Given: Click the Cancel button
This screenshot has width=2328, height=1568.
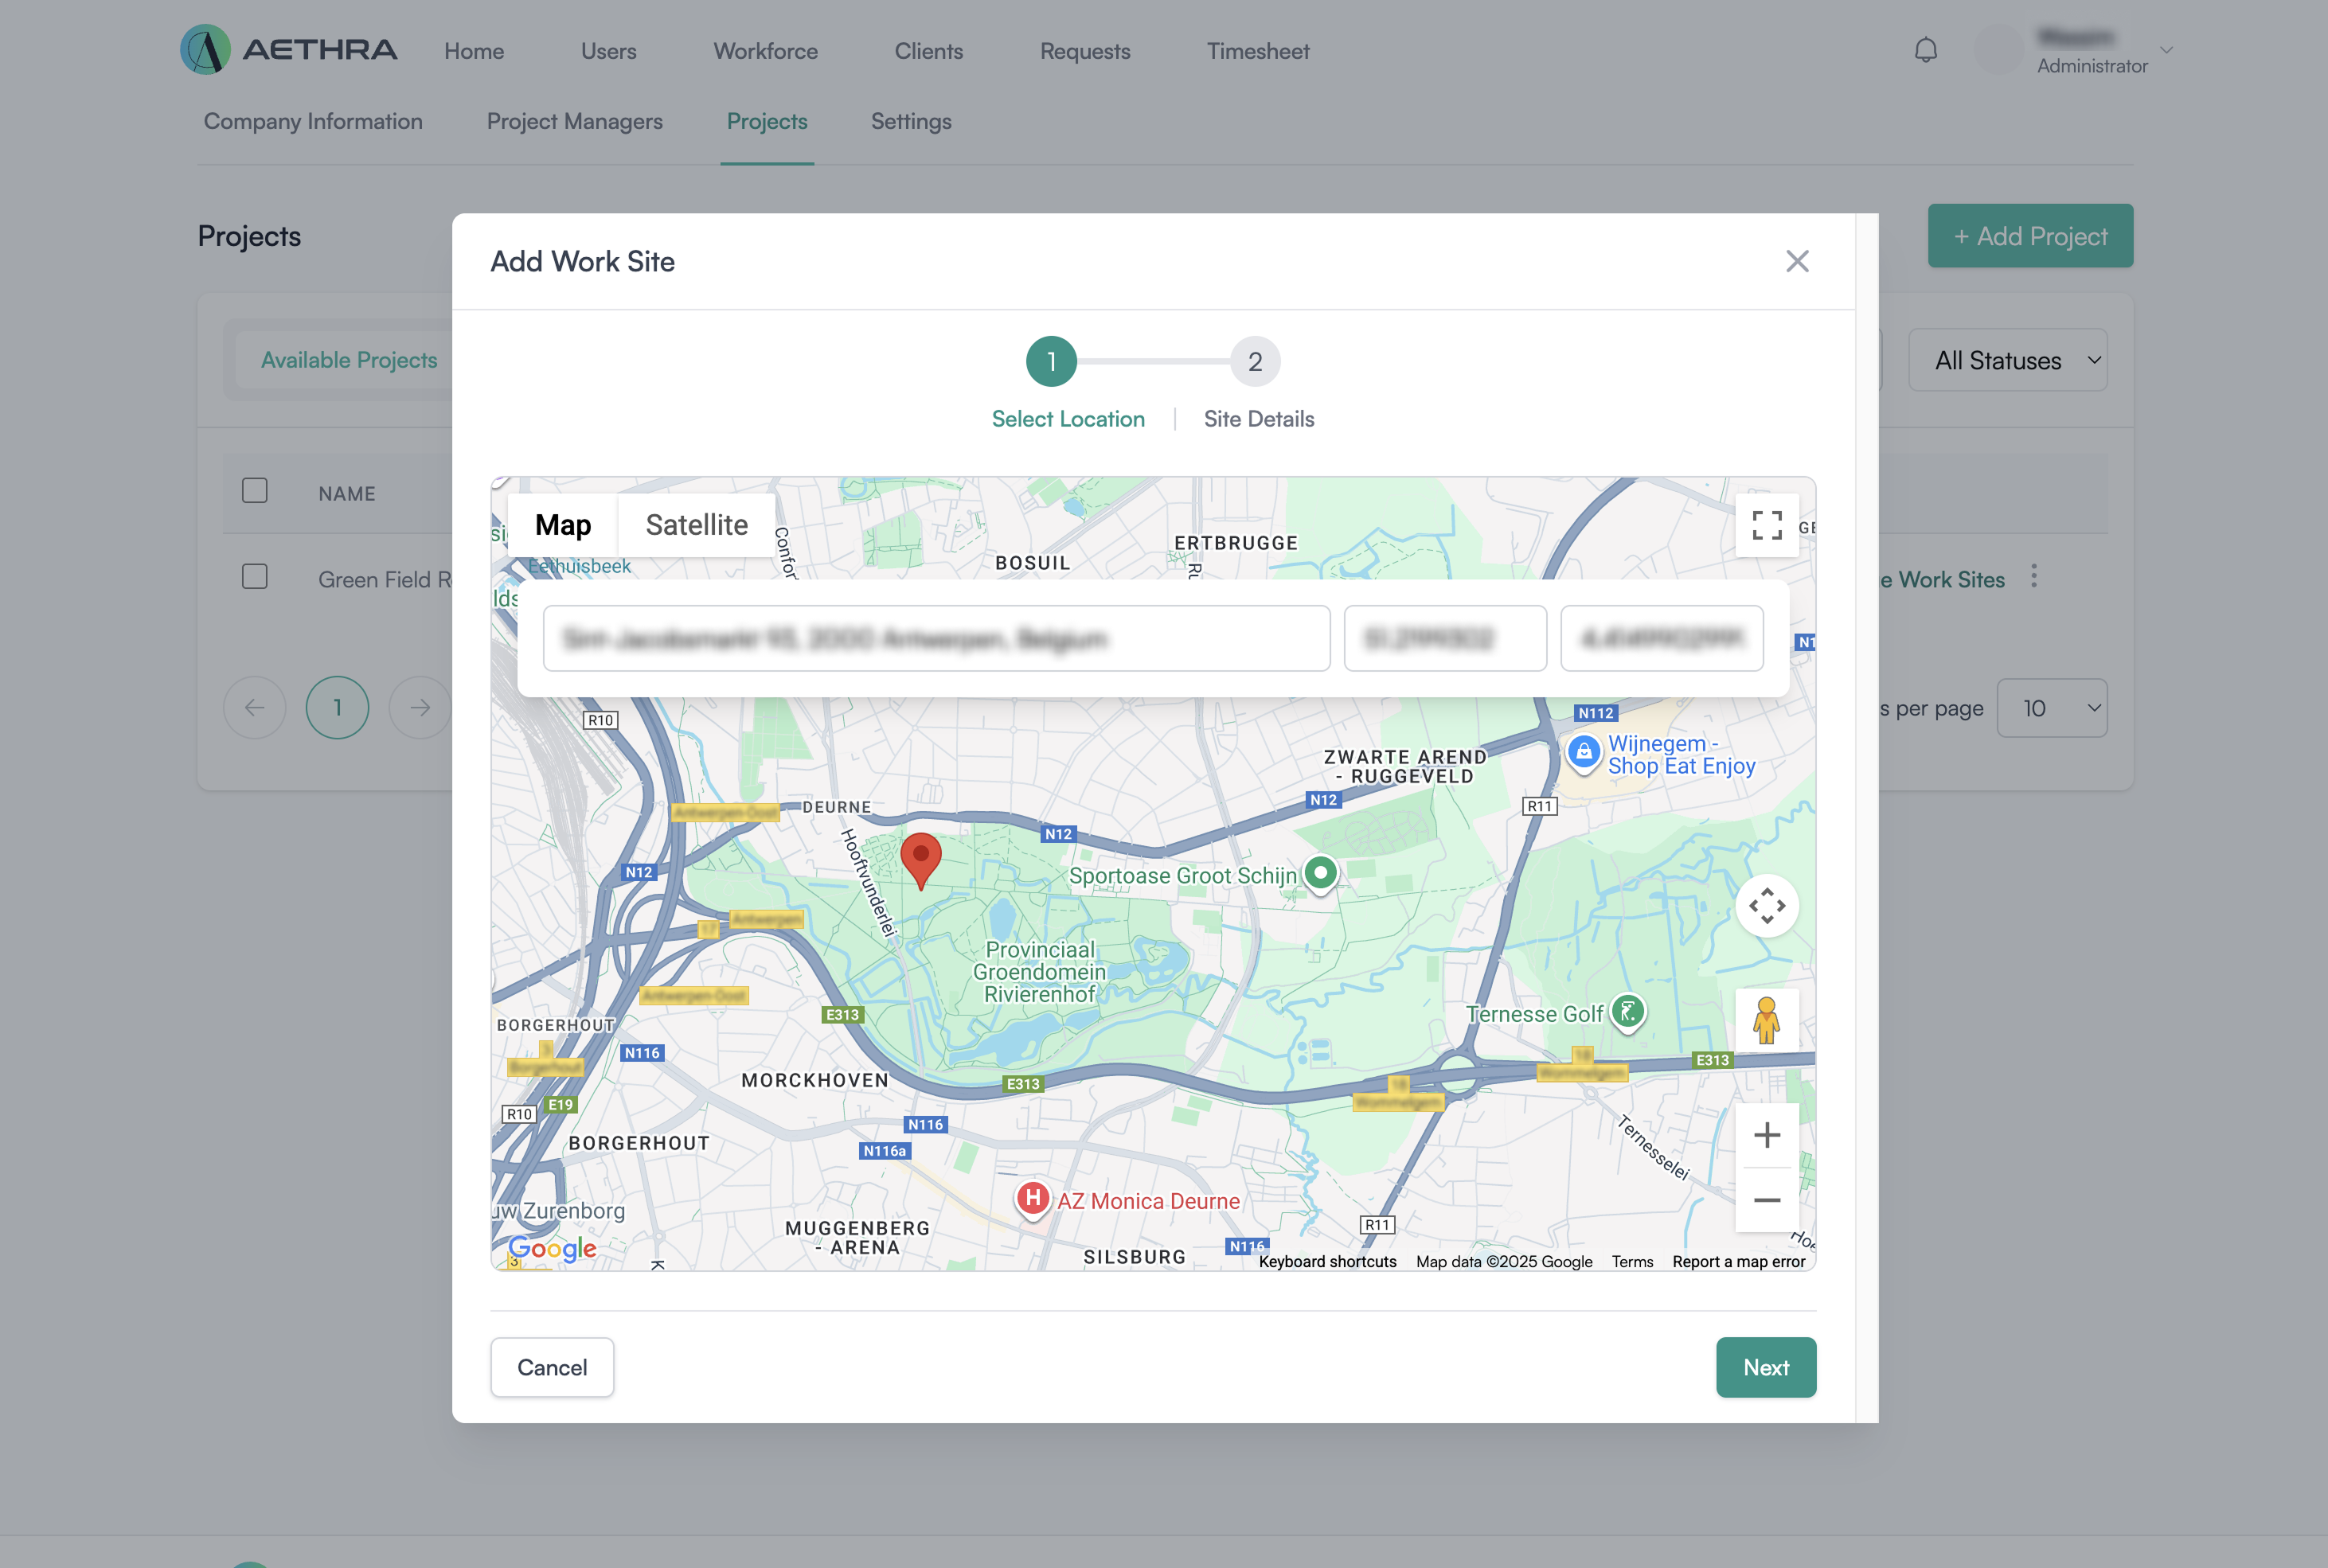Looking at the screenshot, I should [x=552, y=1367].
